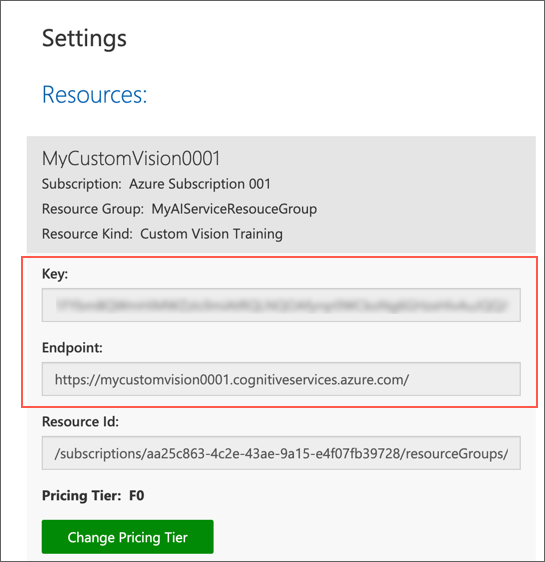The image size is (545, 562).
Task: Focus the Resource Id path field
Action: click(x=281, y=453)
